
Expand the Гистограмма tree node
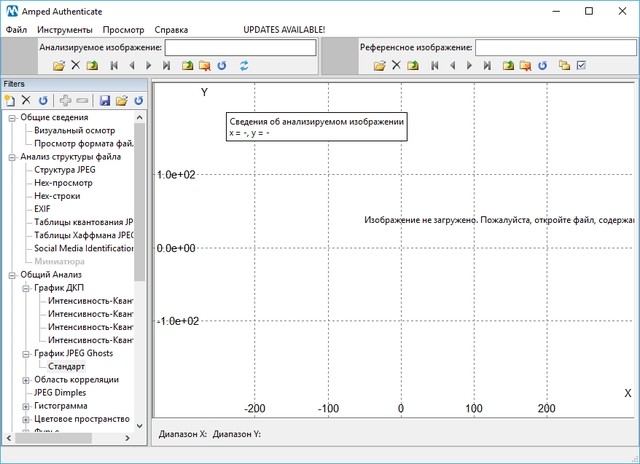(x=26, y=406)
